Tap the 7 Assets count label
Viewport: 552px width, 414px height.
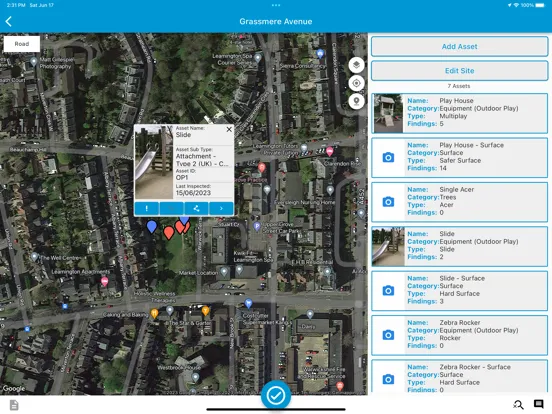point(459,86)
